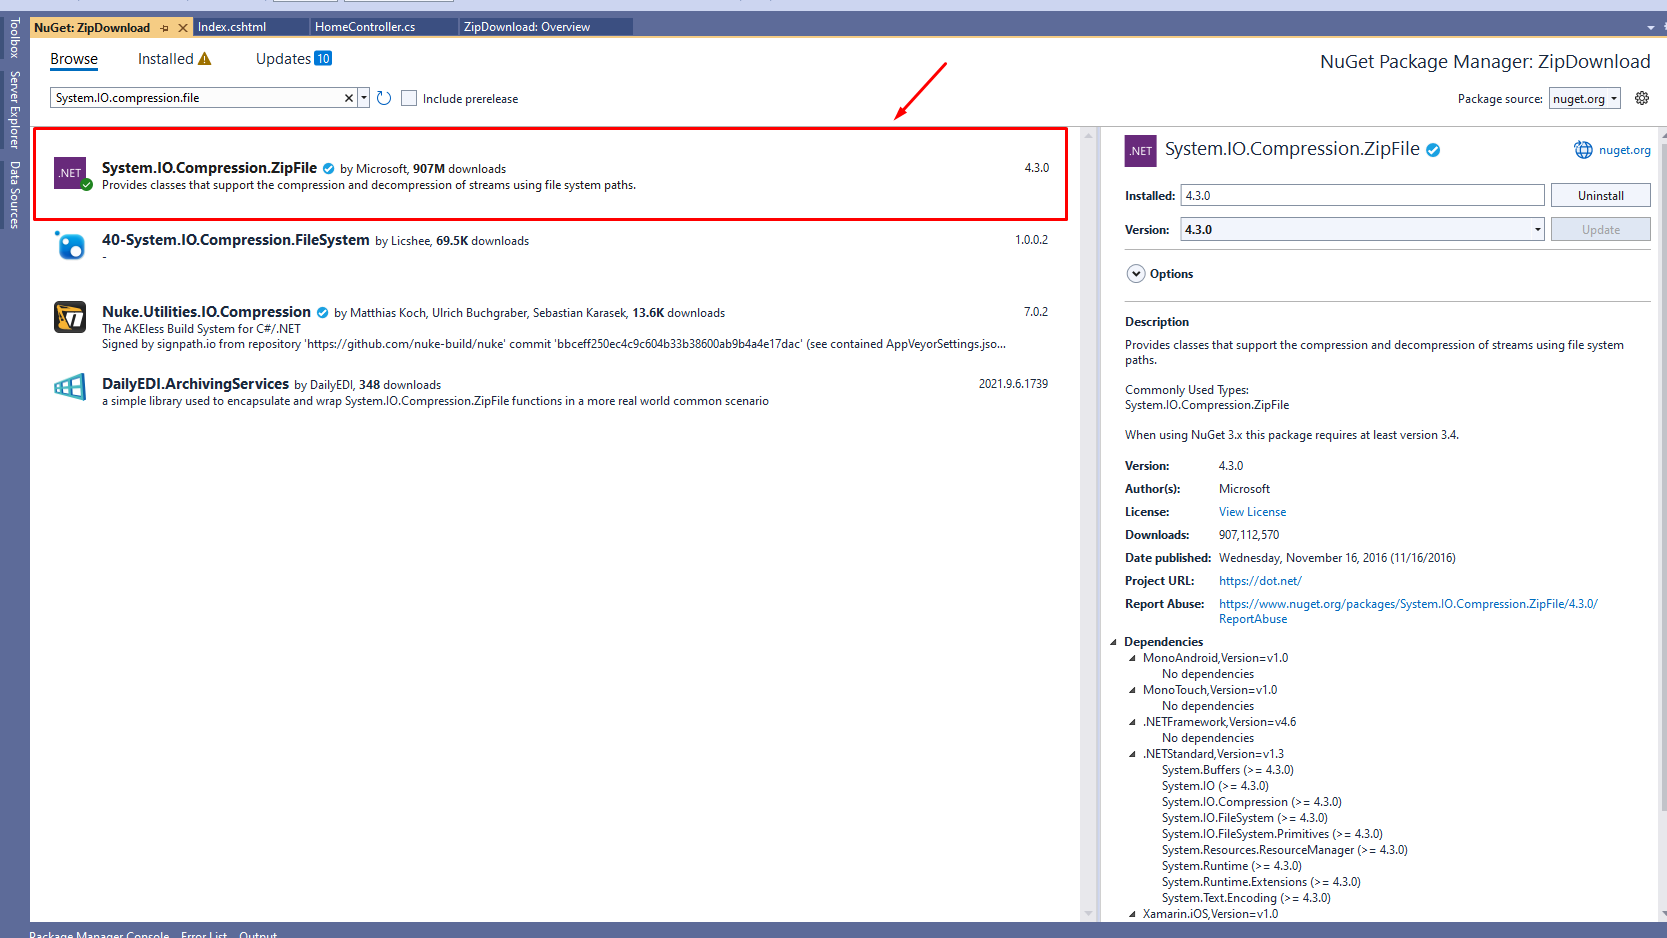Screen dimensions: 1667x938
Task: Clear the search box with the X
Action: (x=349, y=98)
